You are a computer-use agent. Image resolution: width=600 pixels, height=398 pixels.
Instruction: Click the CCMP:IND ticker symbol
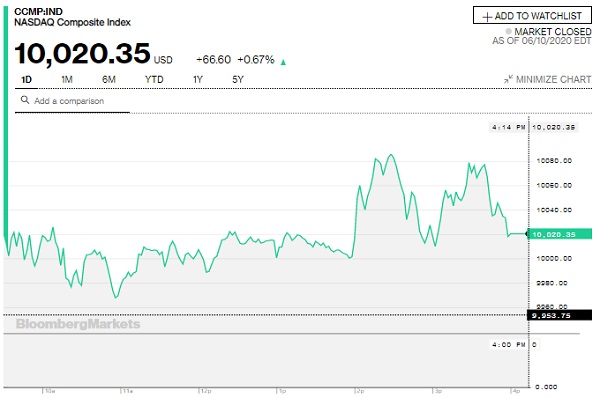click(x=38, y=11)
